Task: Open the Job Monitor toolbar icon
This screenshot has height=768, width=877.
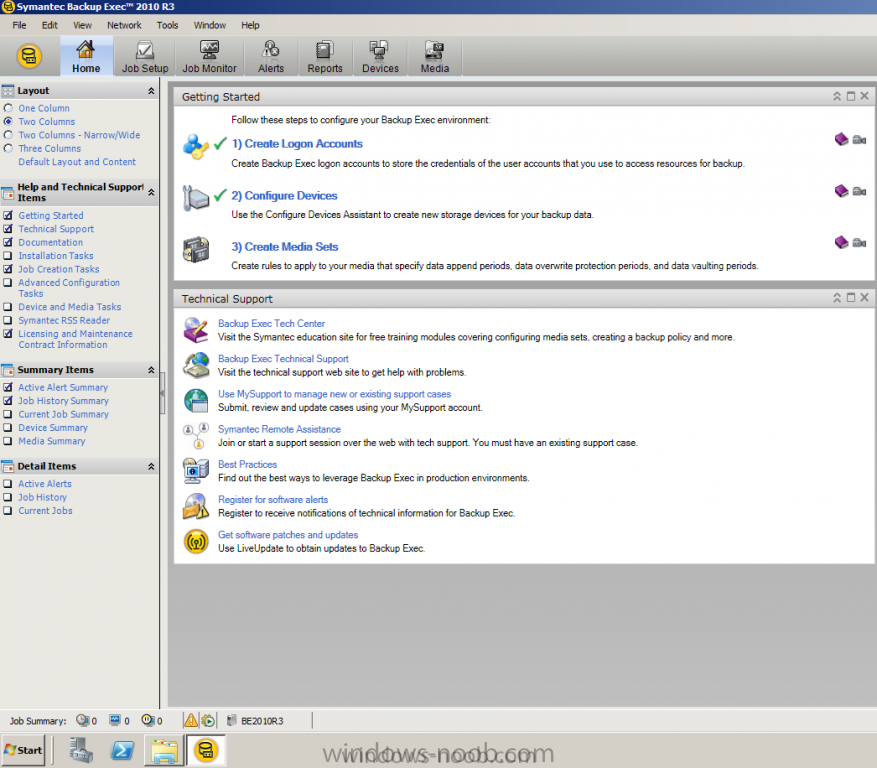Action: pos(209,56)
